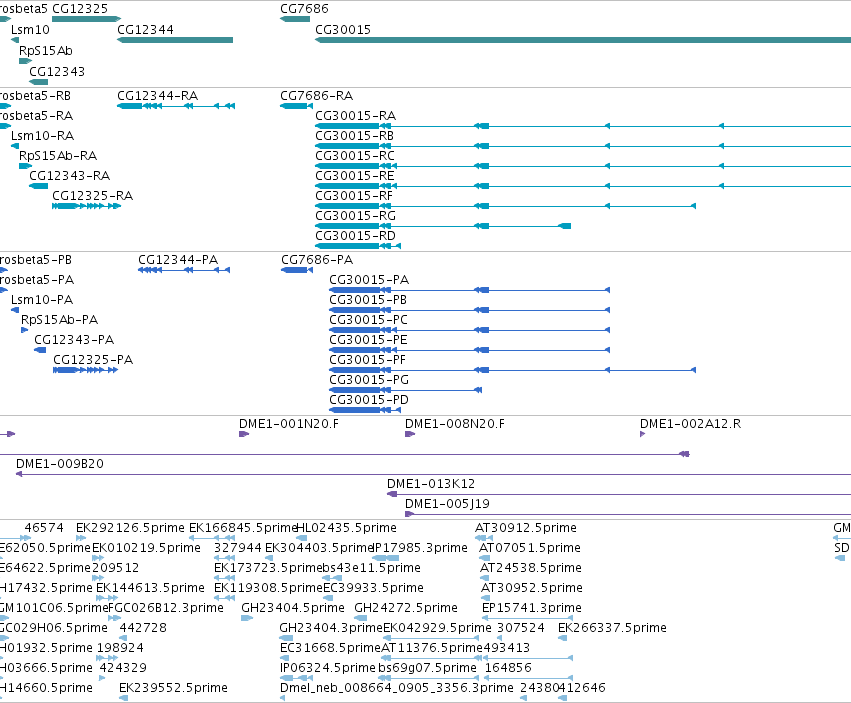Click the RpS15Ab-PA protein label
The image size is (851, 703).
click(60, 320)
